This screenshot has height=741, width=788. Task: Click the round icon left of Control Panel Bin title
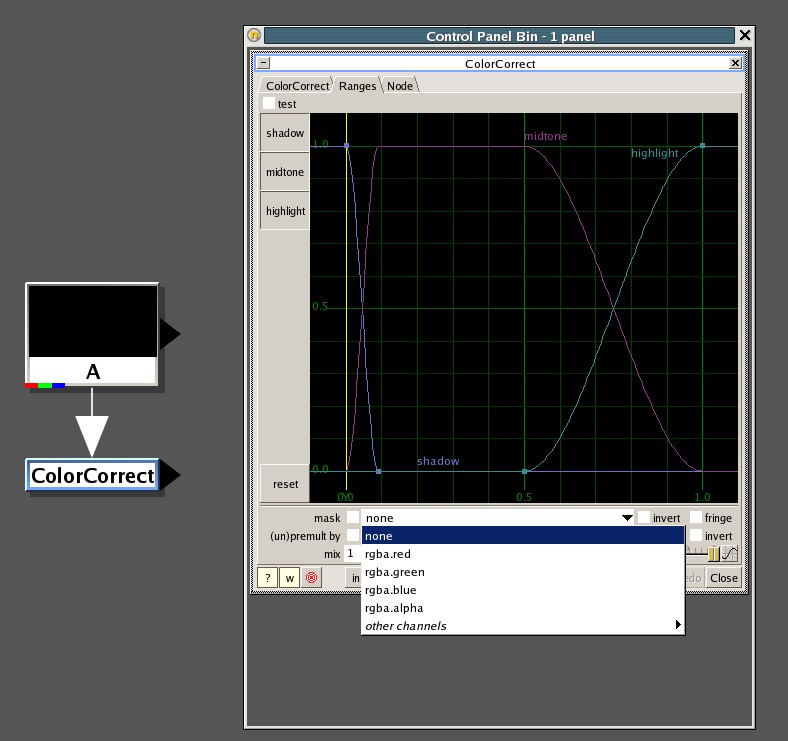point(254,35)
